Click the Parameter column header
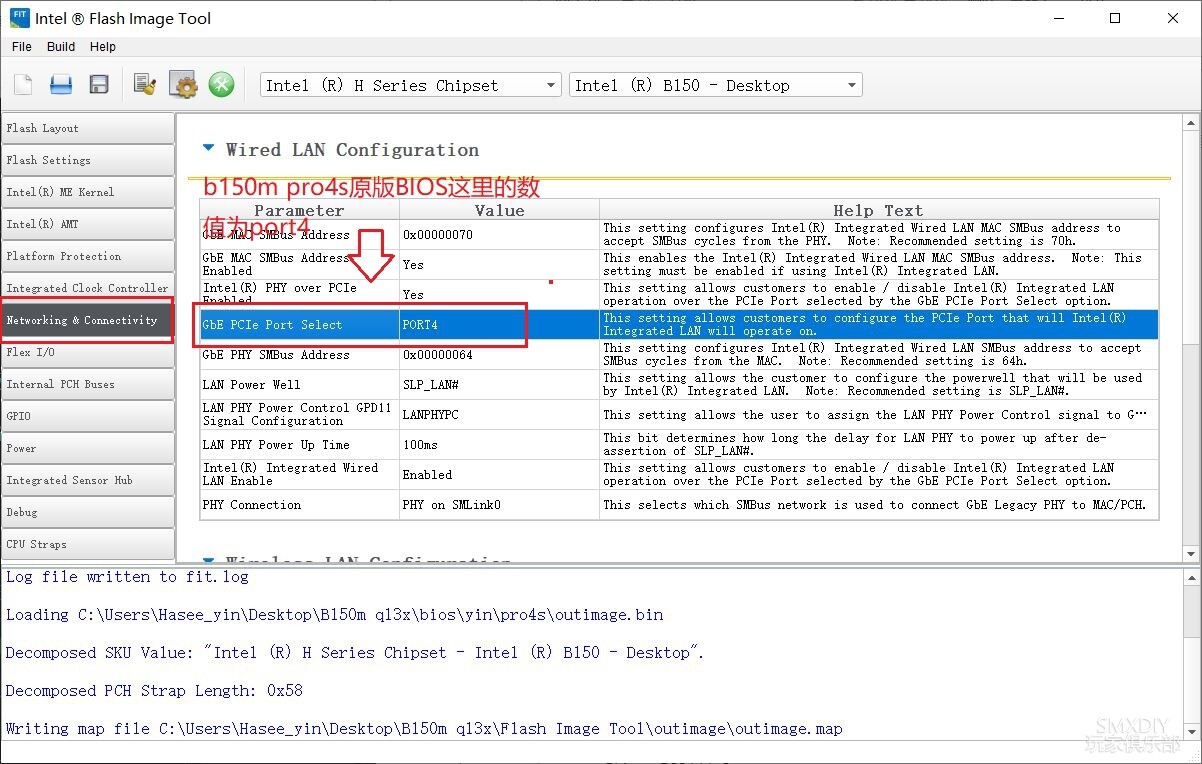1202x764 pixels. [299, 210]
